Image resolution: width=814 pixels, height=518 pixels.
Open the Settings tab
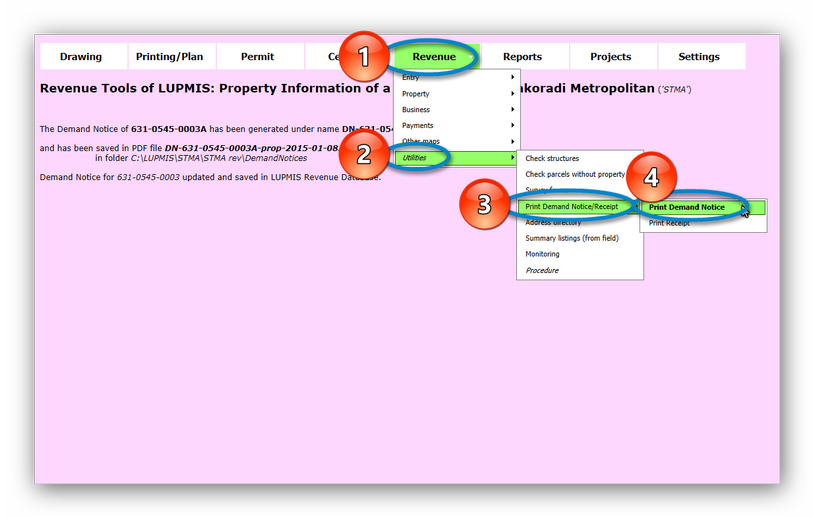point(699,57)
